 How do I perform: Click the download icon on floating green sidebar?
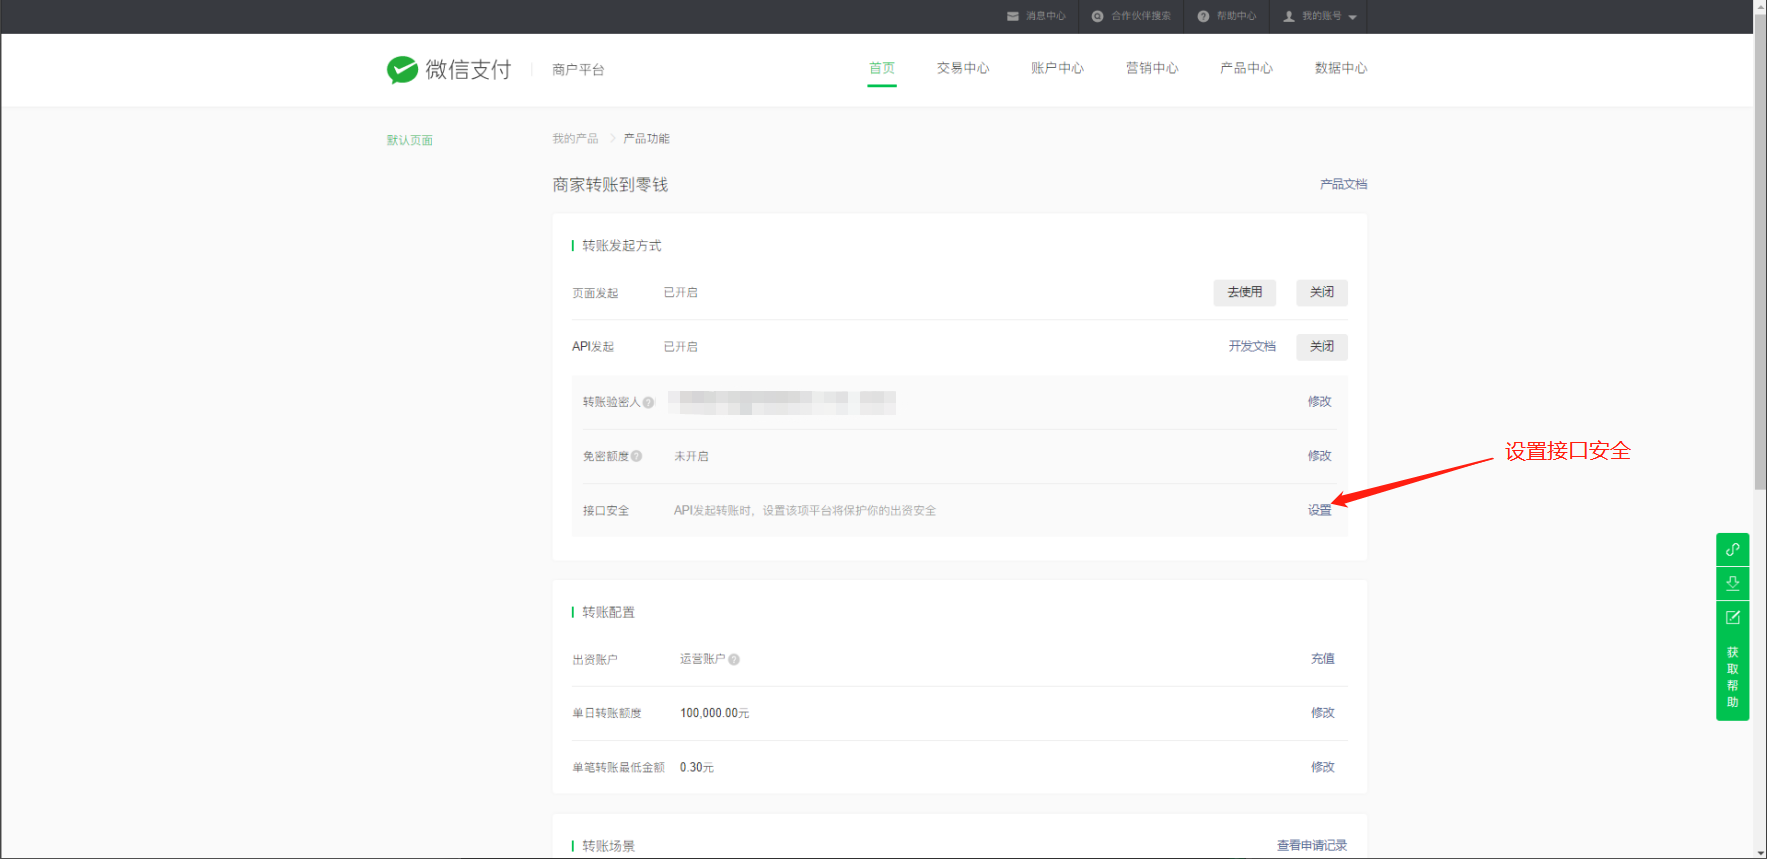[x=1732, y=583]
